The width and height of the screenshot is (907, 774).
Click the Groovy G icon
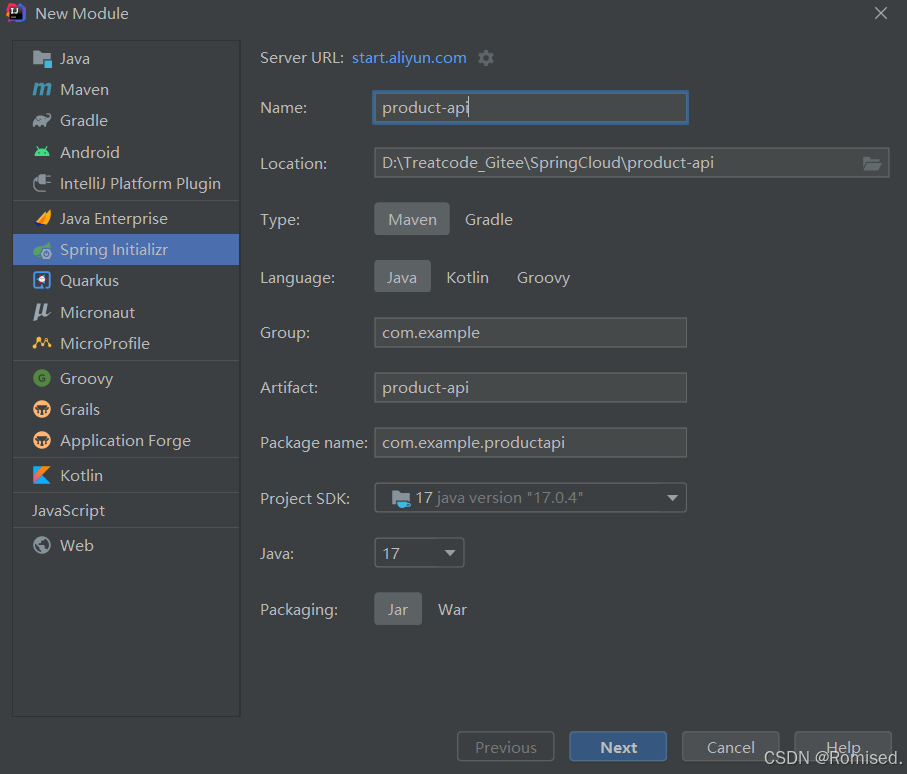[42, 378]
